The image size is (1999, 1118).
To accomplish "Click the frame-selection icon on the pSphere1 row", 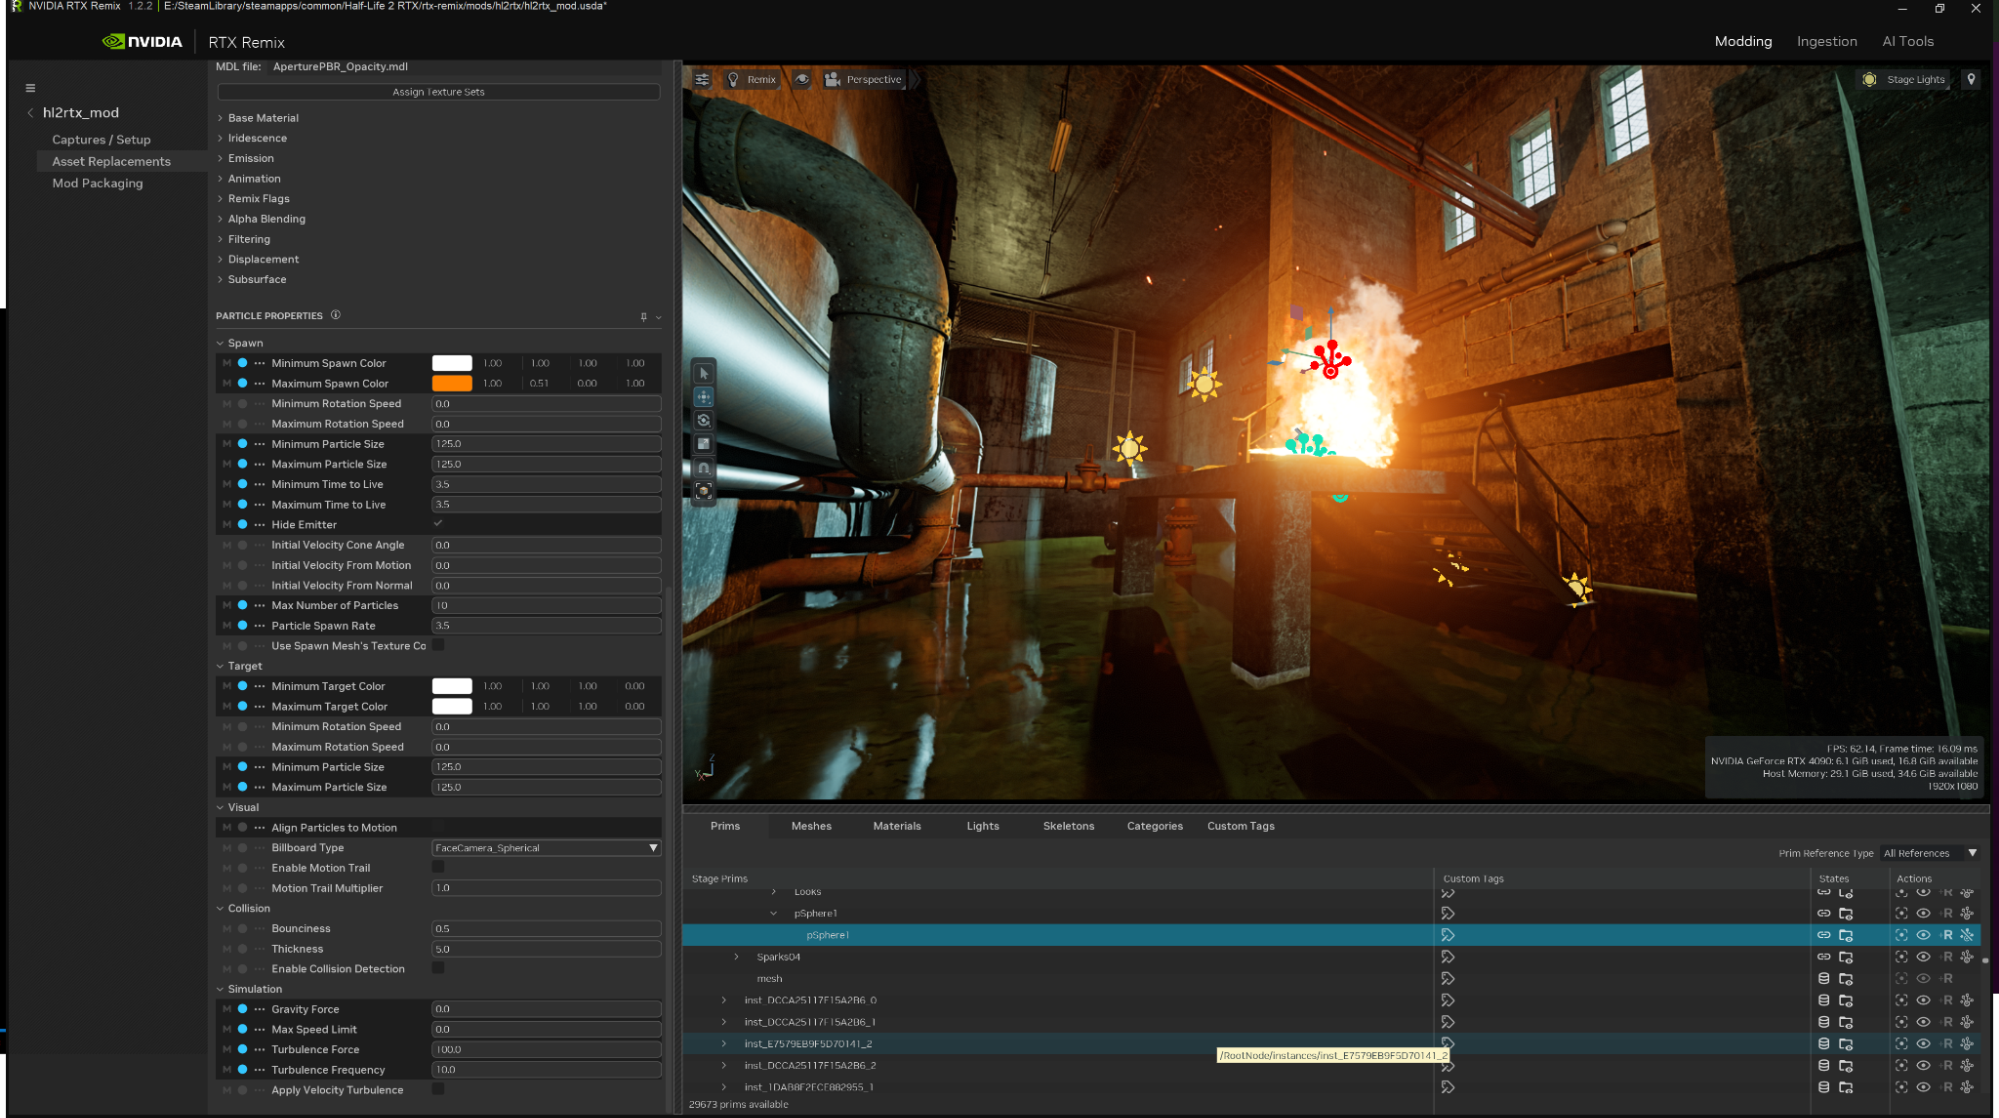I will (1901, 936).
